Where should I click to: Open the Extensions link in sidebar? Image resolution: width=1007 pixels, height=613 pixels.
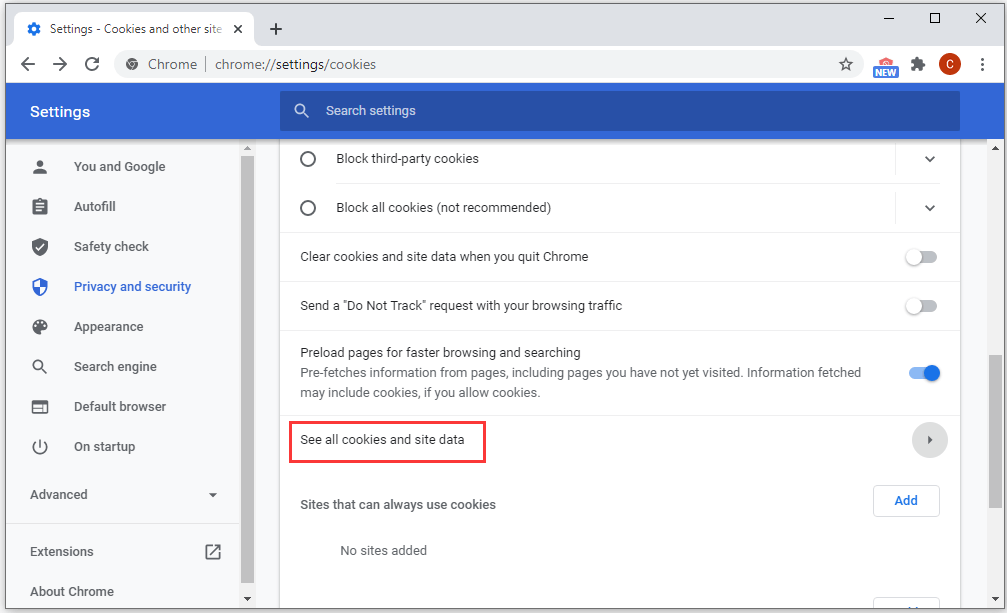point(62,551)
